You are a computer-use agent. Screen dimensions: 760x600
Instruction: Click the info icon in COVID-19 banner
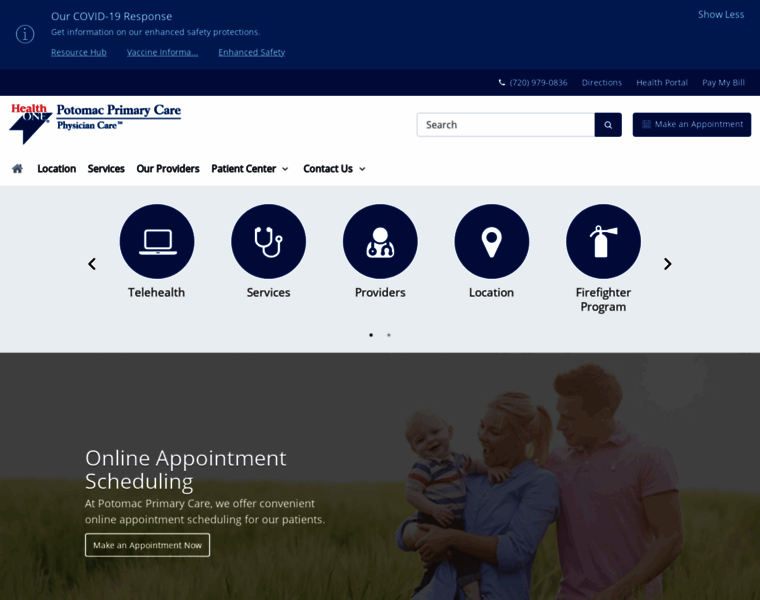[25, 34]
